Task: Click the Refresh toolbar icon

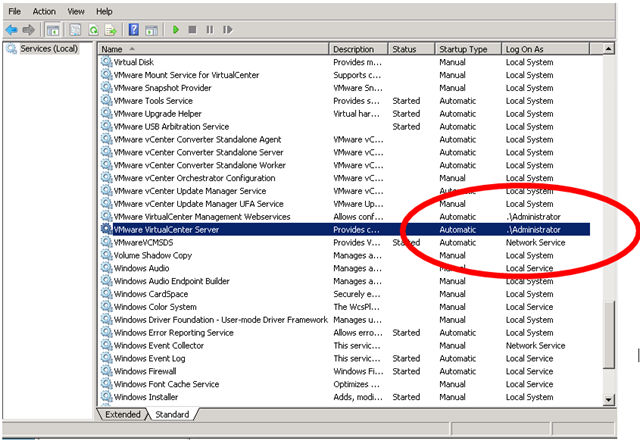Action: tap(93, 30)
